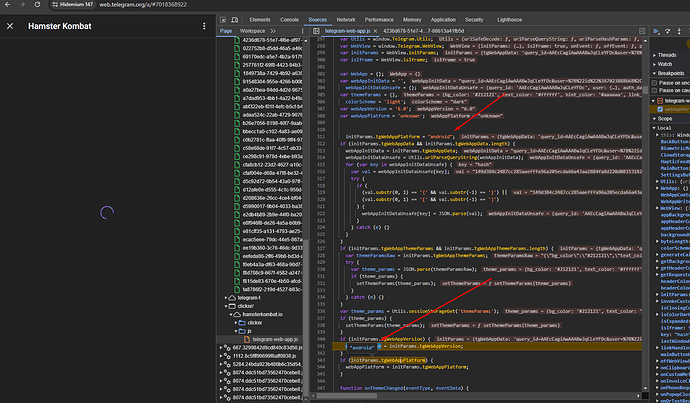Switch to the Console tab
690x403 pixels.
click(x=290, y=20)
